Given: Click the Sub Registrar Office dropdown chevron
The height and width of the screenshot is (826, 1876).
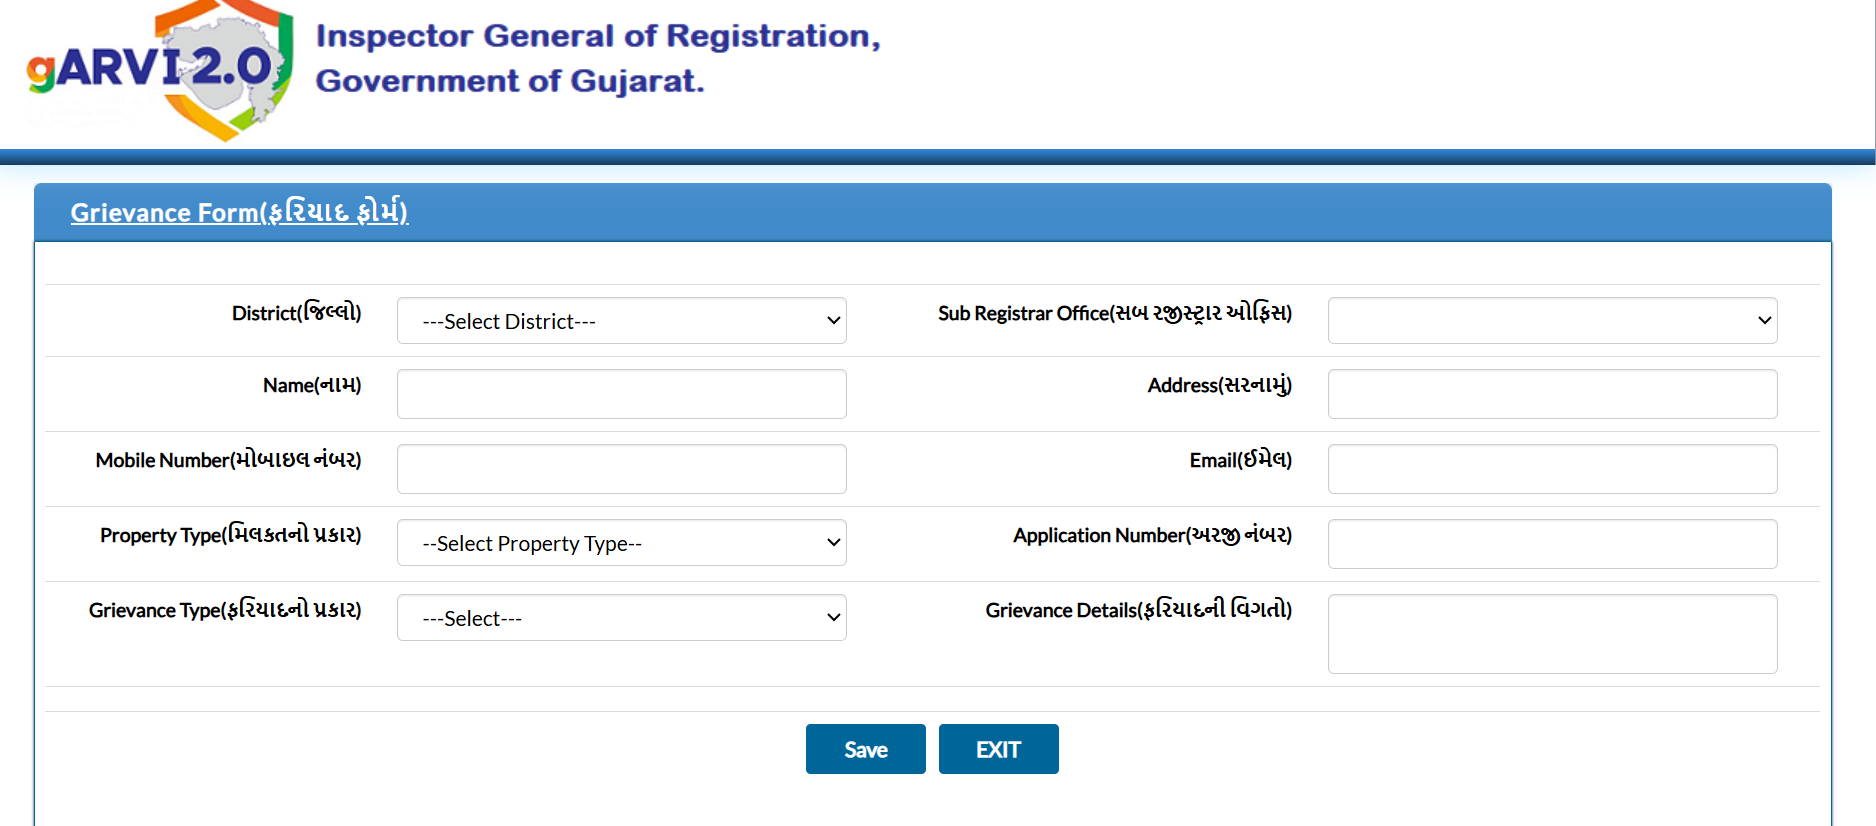Looking at the screenshot, I should [1764, 321].
